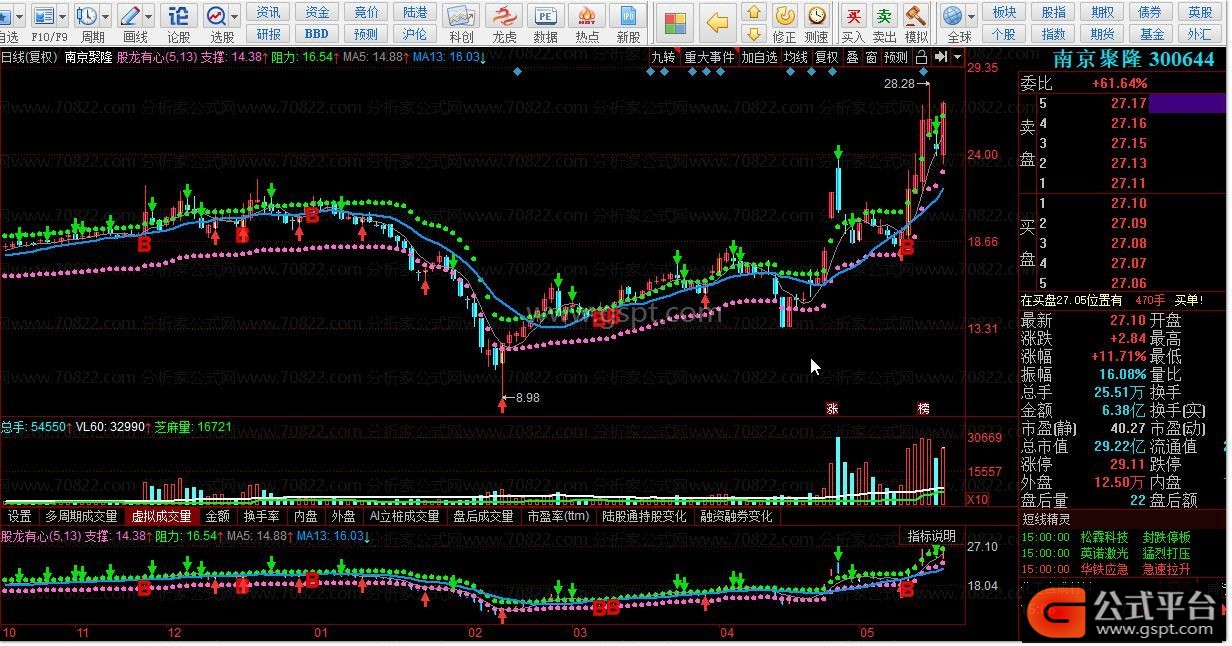Switch to the 金额 tab
This screenshot has width=1232, height=646.
(x=218, y=517)
